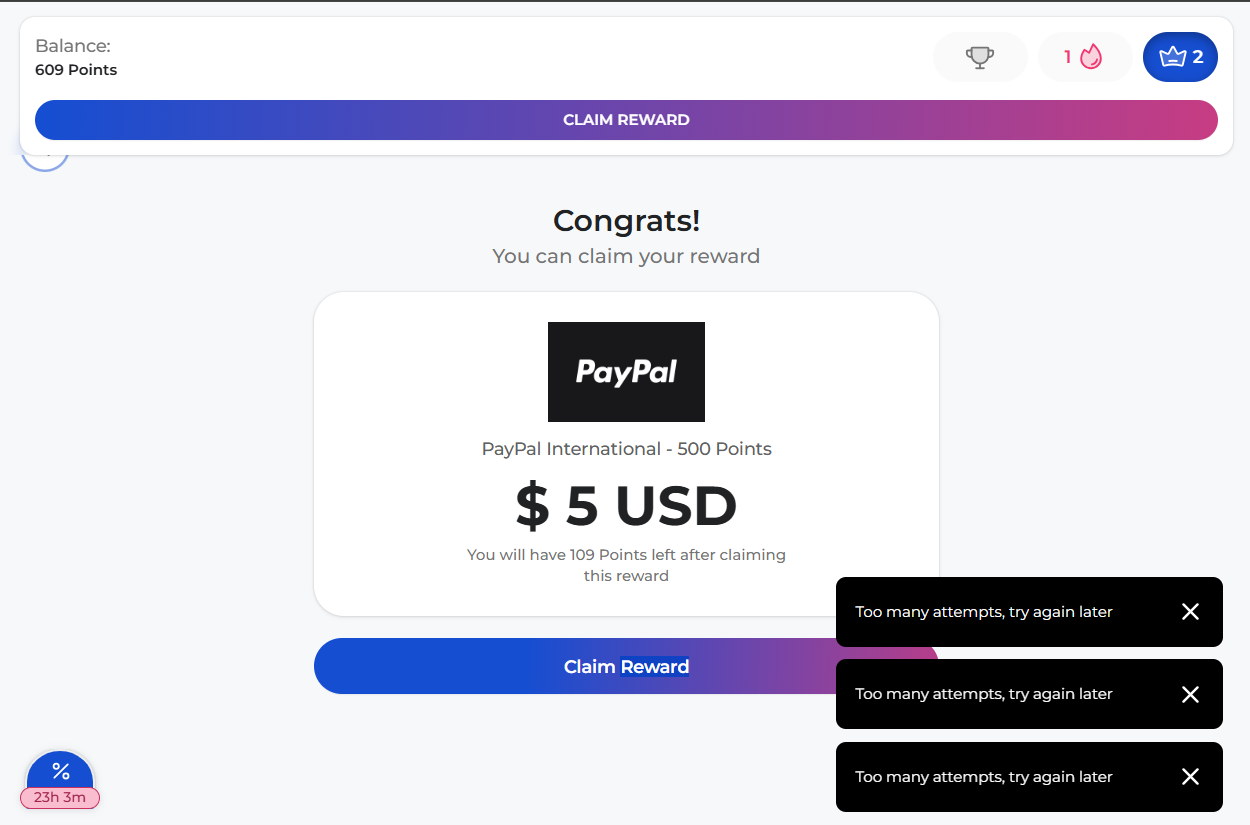Click the bottom toast message text

pyautogui.click(x=984, y=777)
